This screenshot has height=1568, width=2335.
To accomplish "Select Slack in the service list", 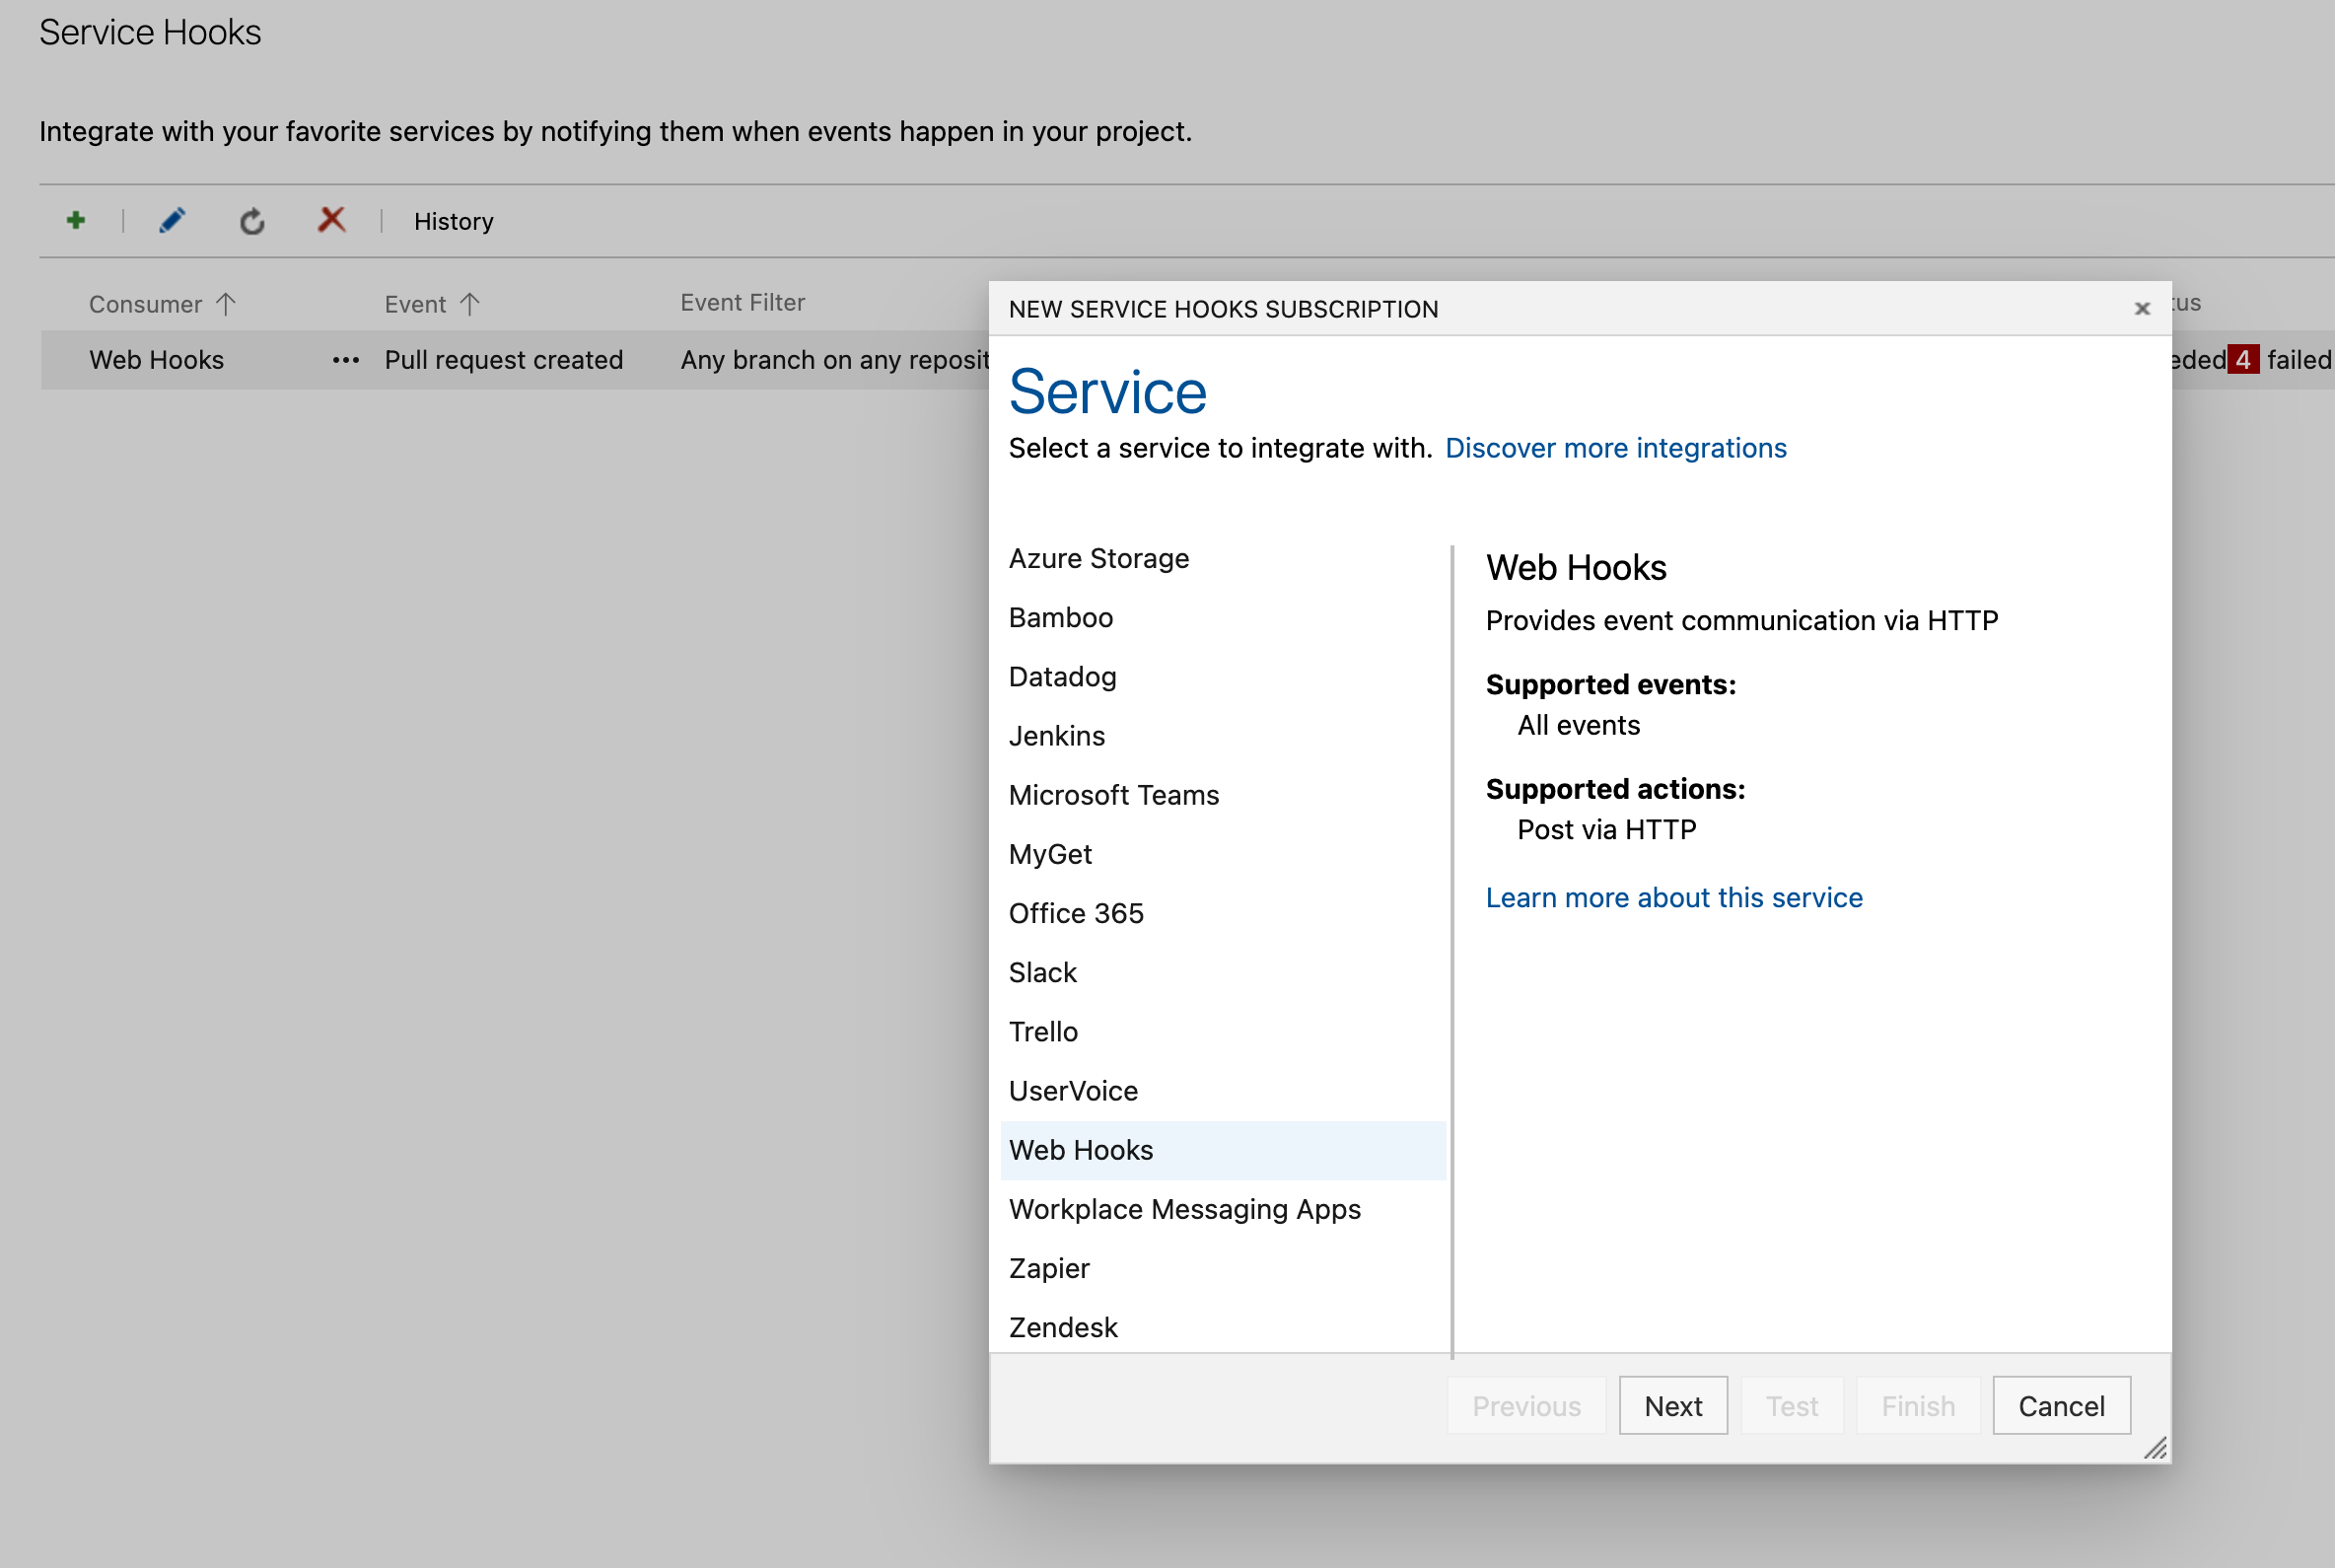I will (1223, 972).
